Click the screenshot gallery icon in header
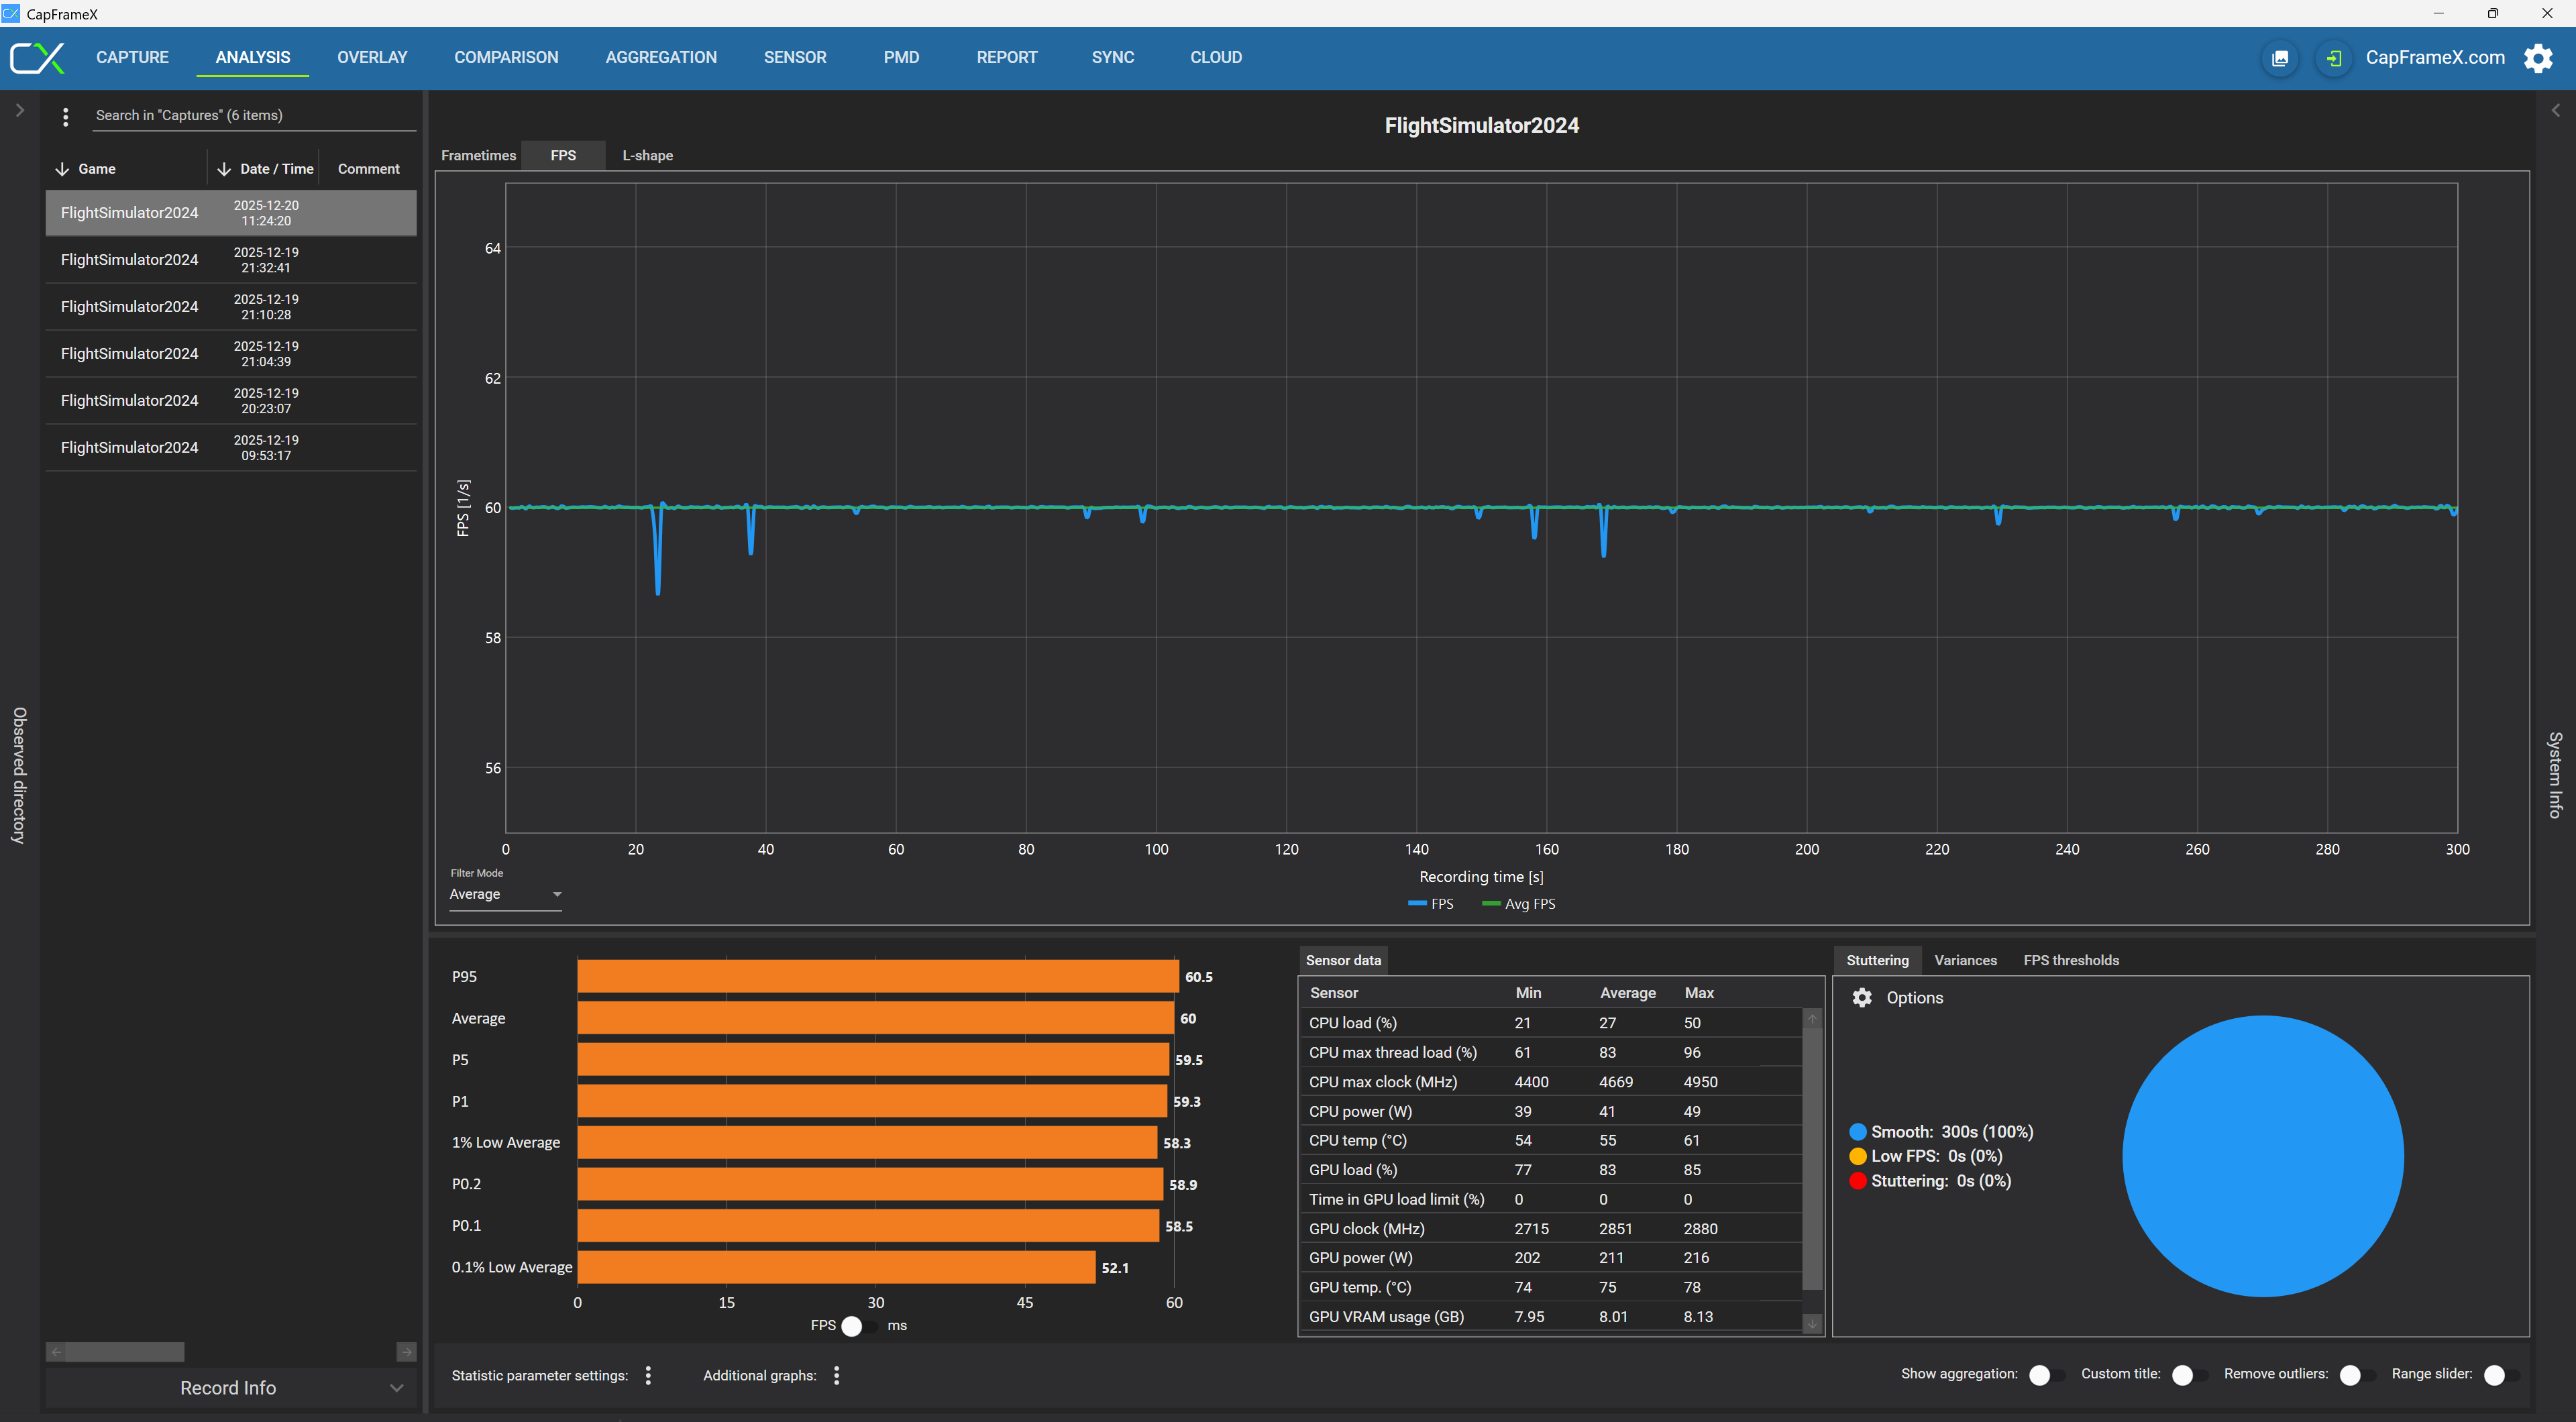 point(2280,58)
